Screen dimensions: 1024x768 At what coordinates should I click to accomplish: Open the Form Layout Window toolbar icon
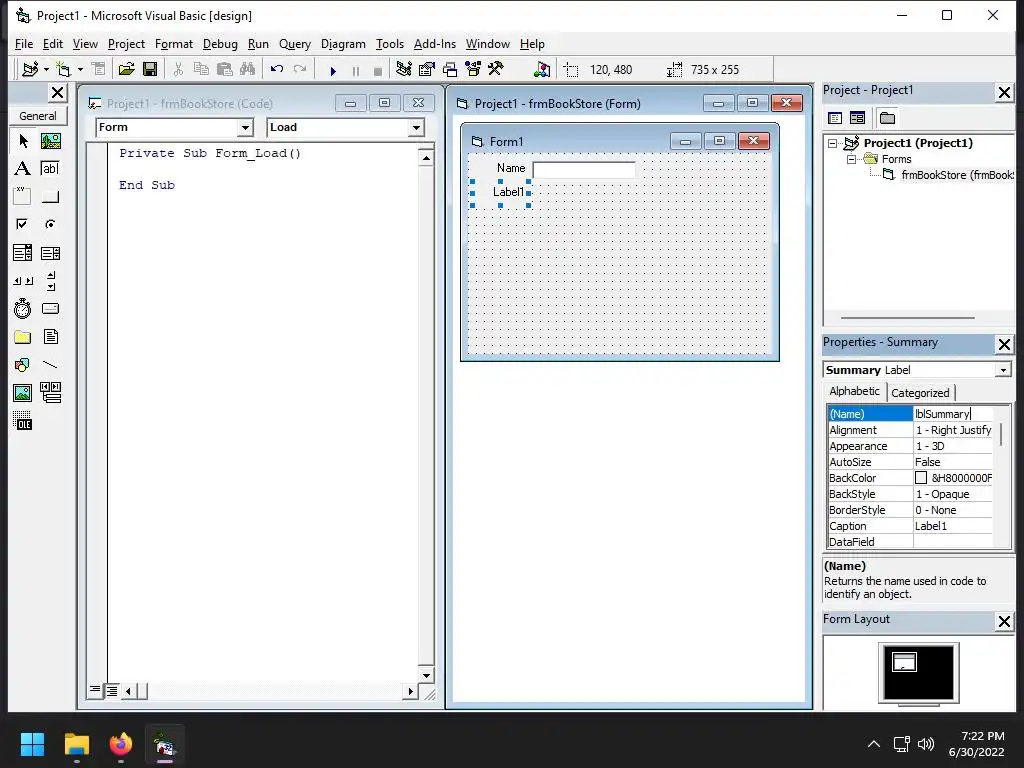pyautogui.click(x=450, y=69)
